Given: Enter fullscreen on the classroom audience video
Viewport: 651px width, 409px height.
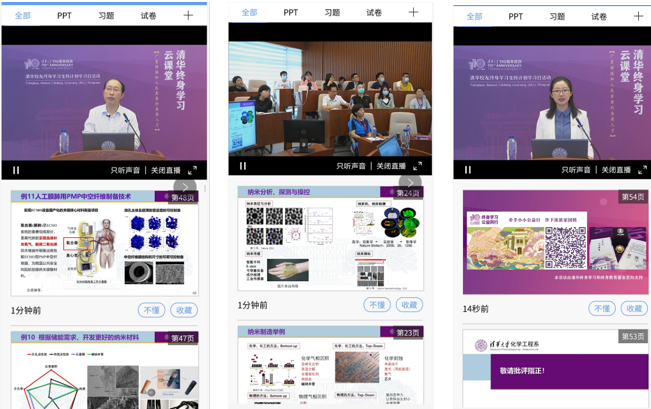Looking at the screenshot, I should 417,166.
